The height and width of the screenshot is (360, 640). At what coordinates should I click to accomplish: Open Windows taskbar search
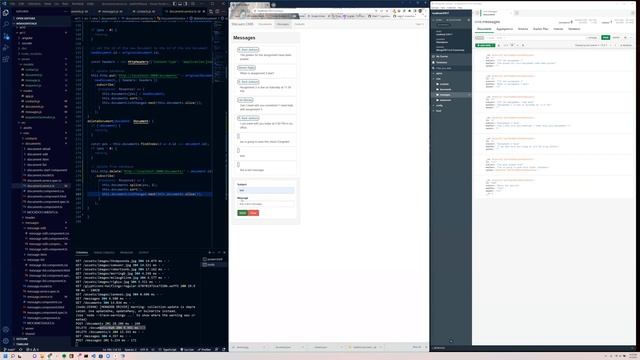pyautogui.click(x=13, y=356)
